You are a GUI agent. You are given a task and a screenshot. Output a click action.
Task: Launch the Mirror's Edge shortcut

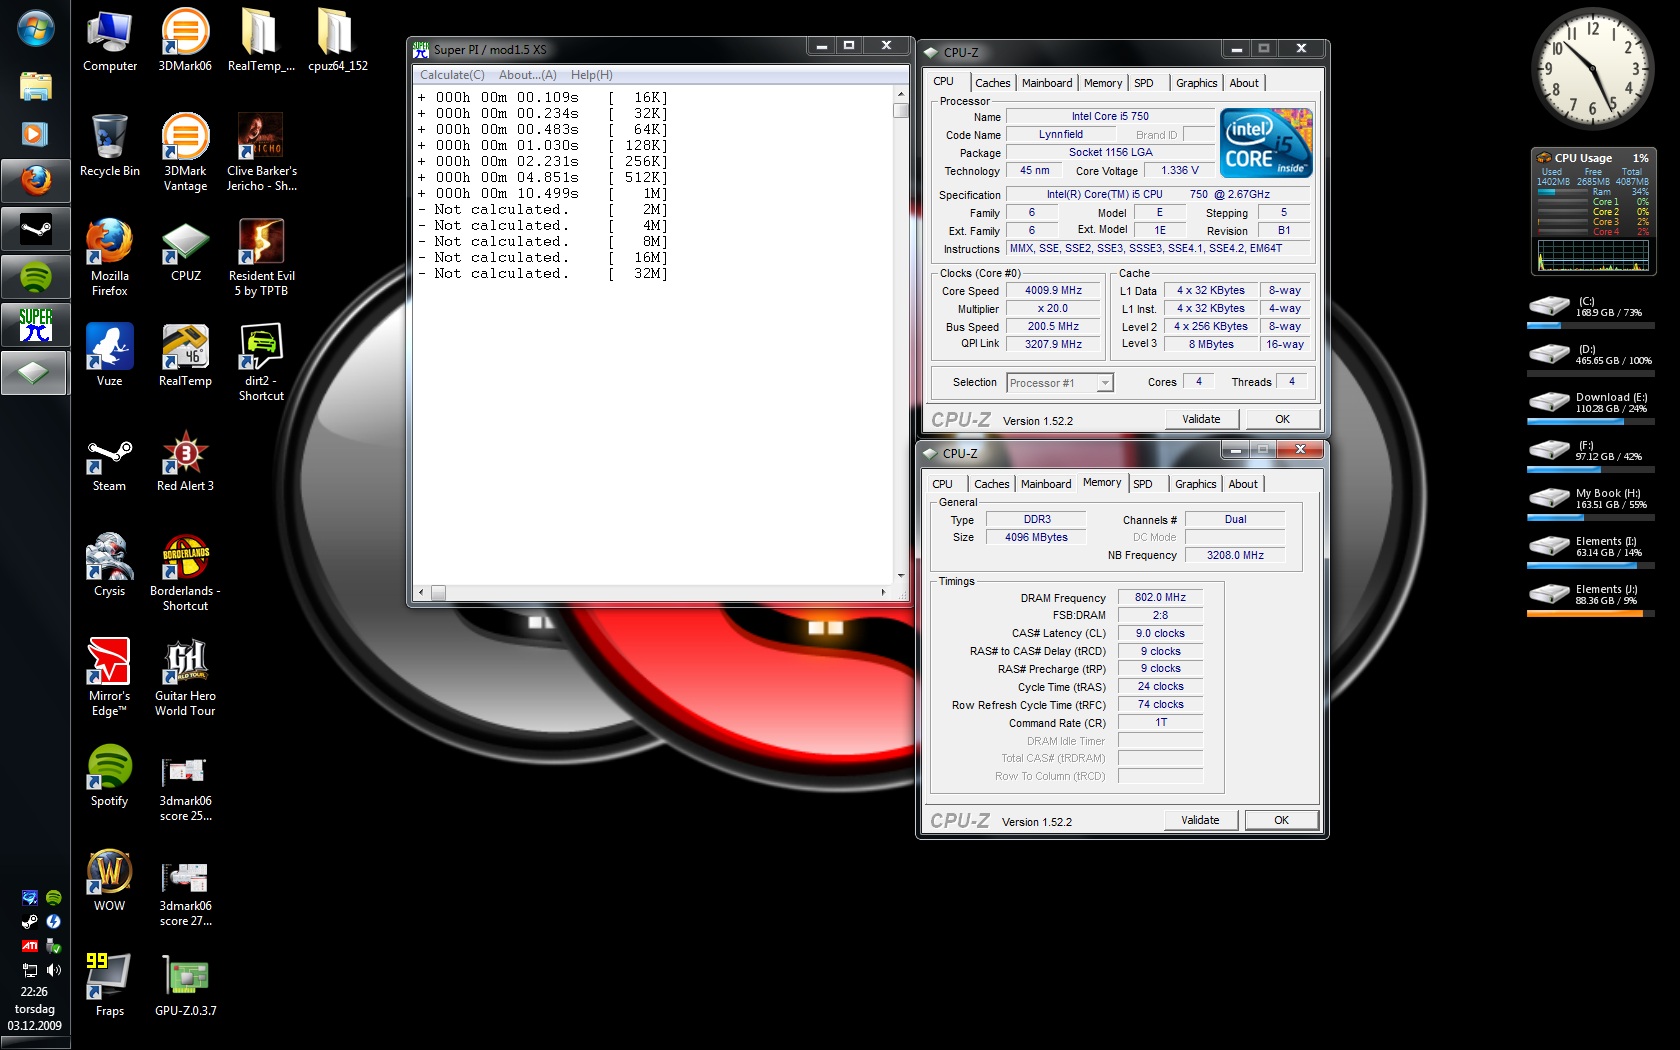(110, 678)
